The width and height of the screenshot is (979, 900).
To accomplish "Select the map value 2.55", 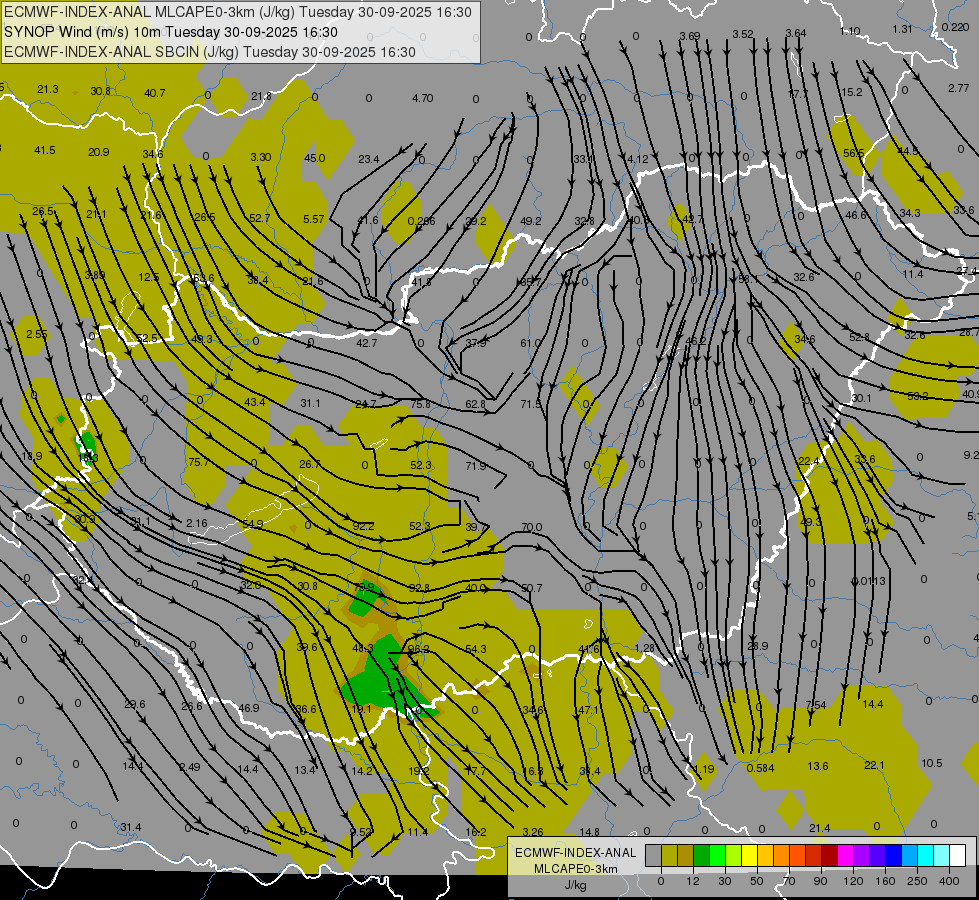I will 37,334.
